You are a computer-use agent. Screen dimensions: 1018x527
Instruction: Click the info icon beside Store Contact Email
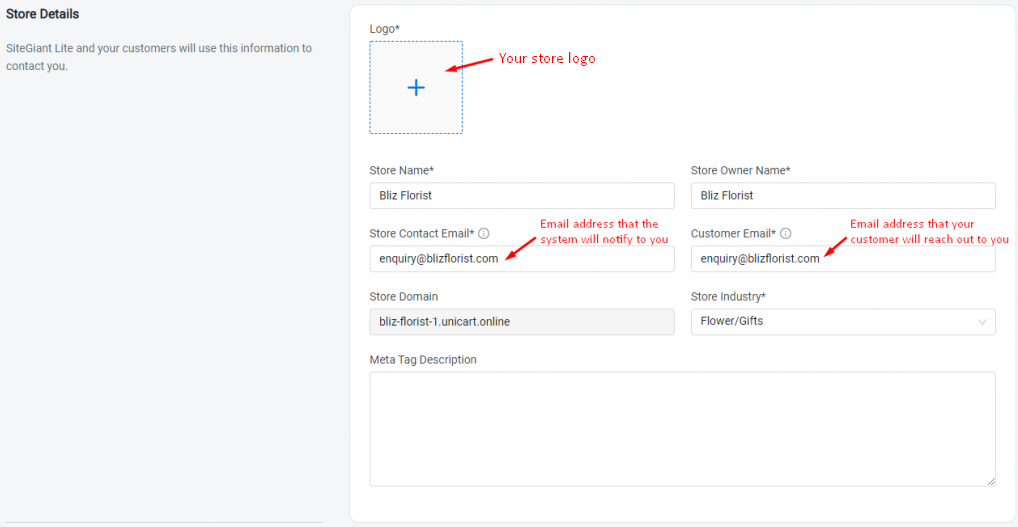(484, 233)
